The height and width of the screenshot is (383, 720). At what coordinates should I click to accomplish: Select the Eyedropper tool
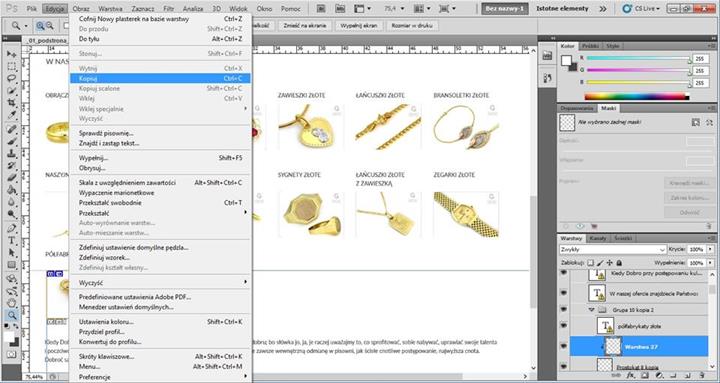[x=11, y=115]
